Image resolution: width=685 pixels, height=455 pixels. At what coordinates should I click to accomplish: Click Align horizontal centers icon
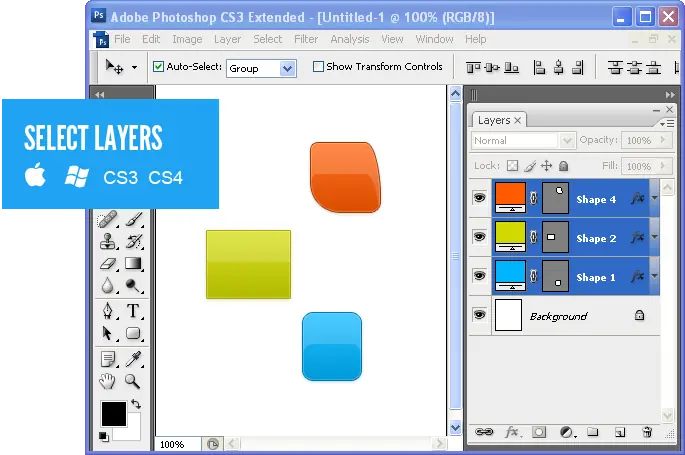pos(558,68)
